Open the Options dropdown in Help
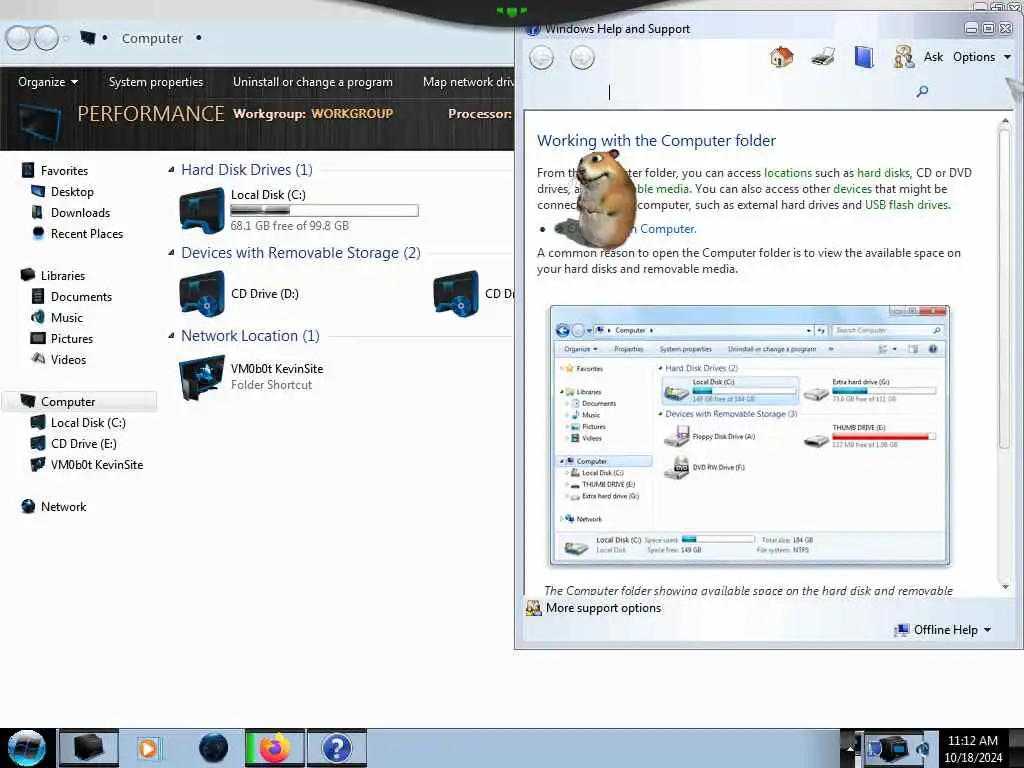1024x768 pixels. pyautogui.click(x=982, y=57)
